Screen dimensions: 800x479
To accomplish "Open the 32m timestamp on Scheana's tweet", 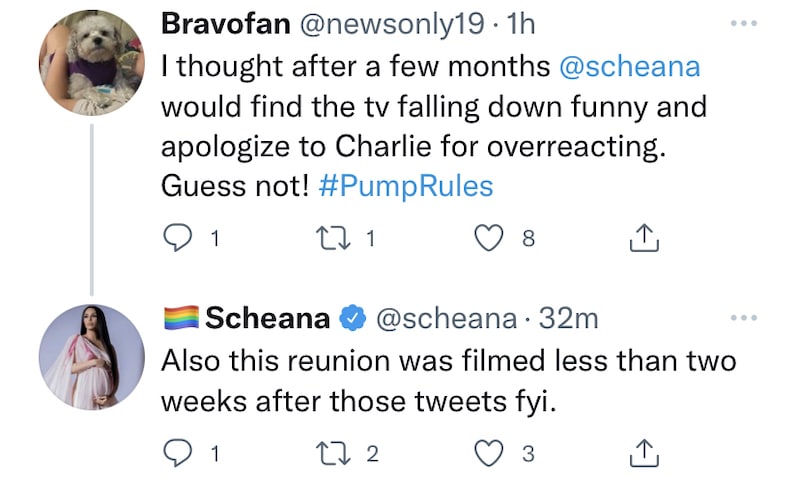I will click(568, 319).
